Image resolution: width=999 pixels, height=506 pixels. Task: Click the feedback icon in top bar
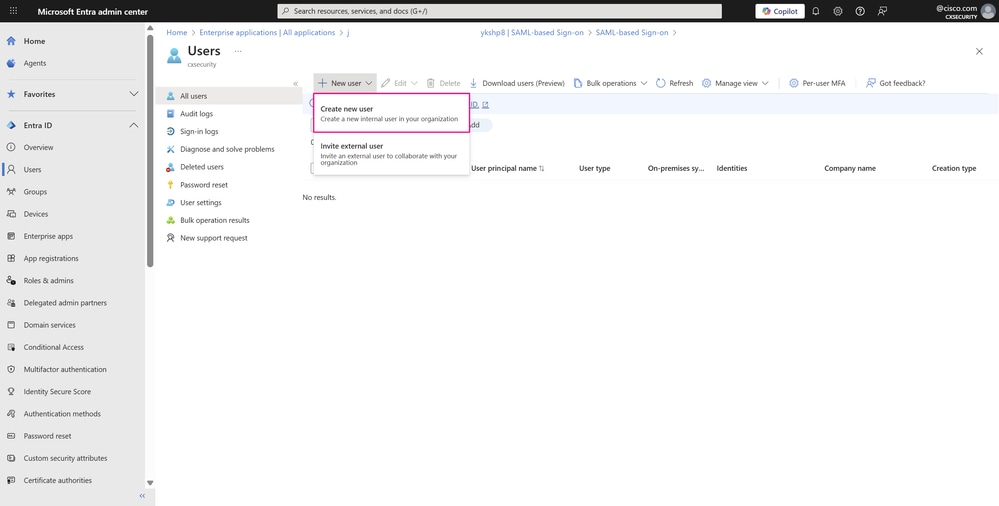click(882, 11)
